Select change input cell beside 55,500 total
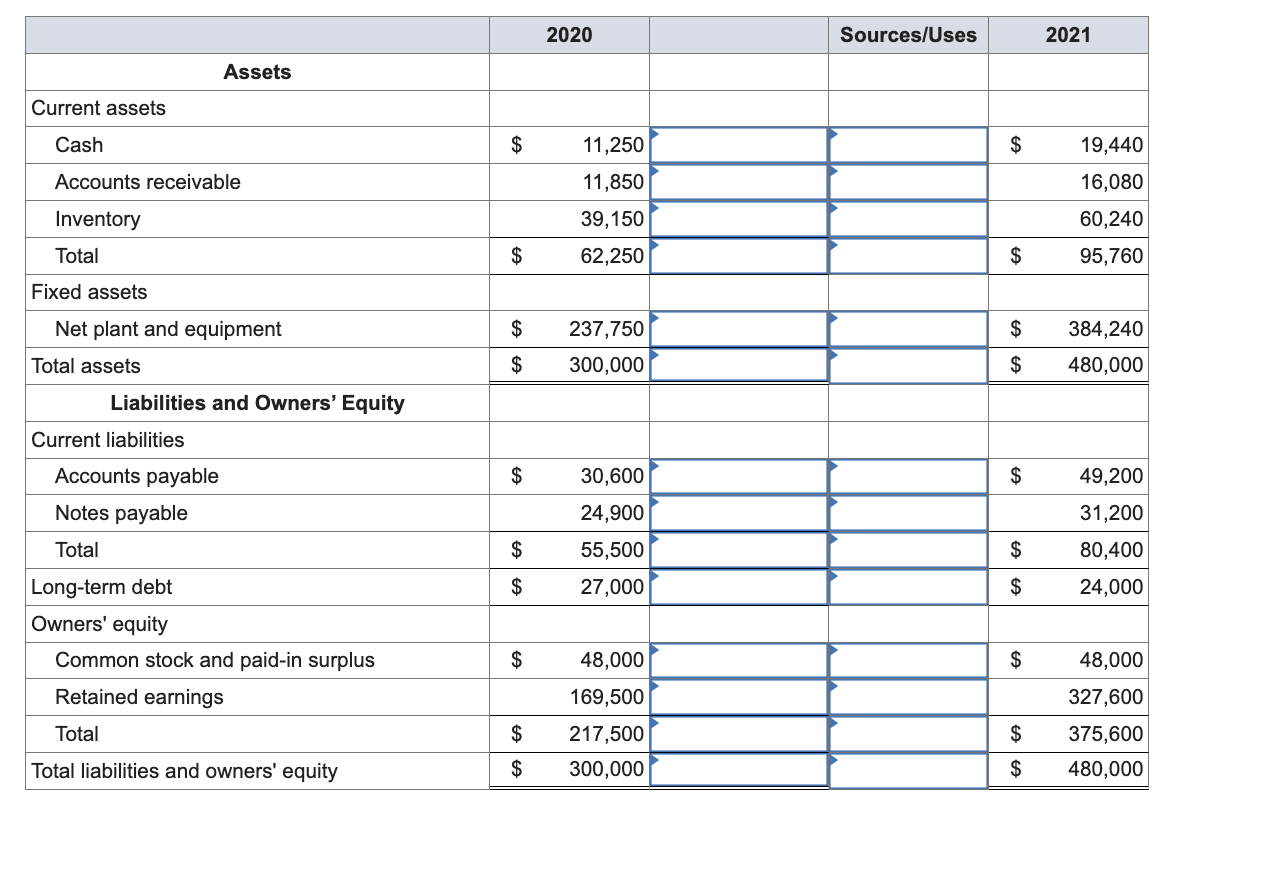 [739, 550]
